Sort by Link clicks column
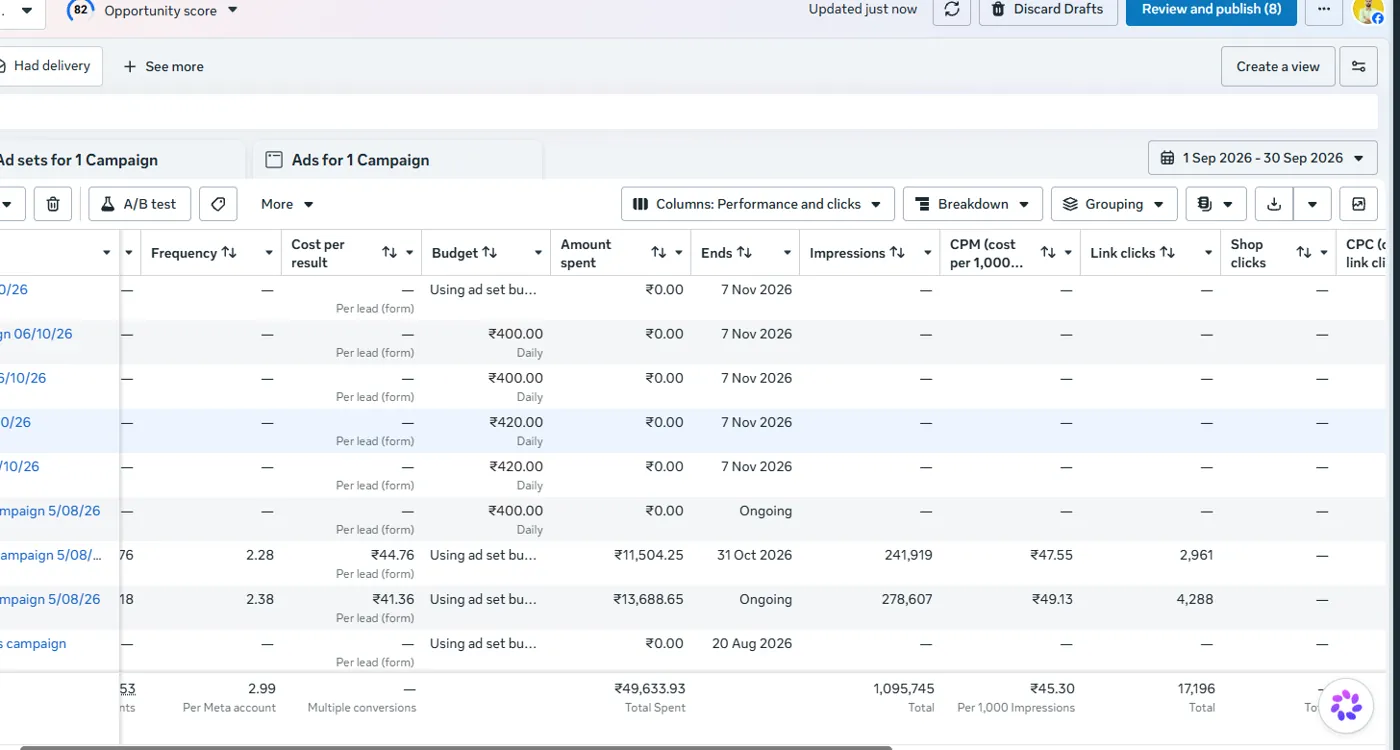Image resolution: width=1400 pixels, height=750 pixels. (1167, 253)
